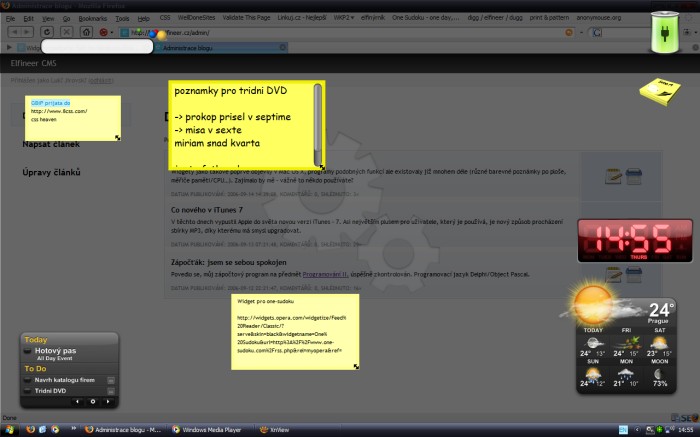Stop loading with the X toolbar icon
This screenshot has height=437, width=700.
pyautogui.click(x=67, y=32)
